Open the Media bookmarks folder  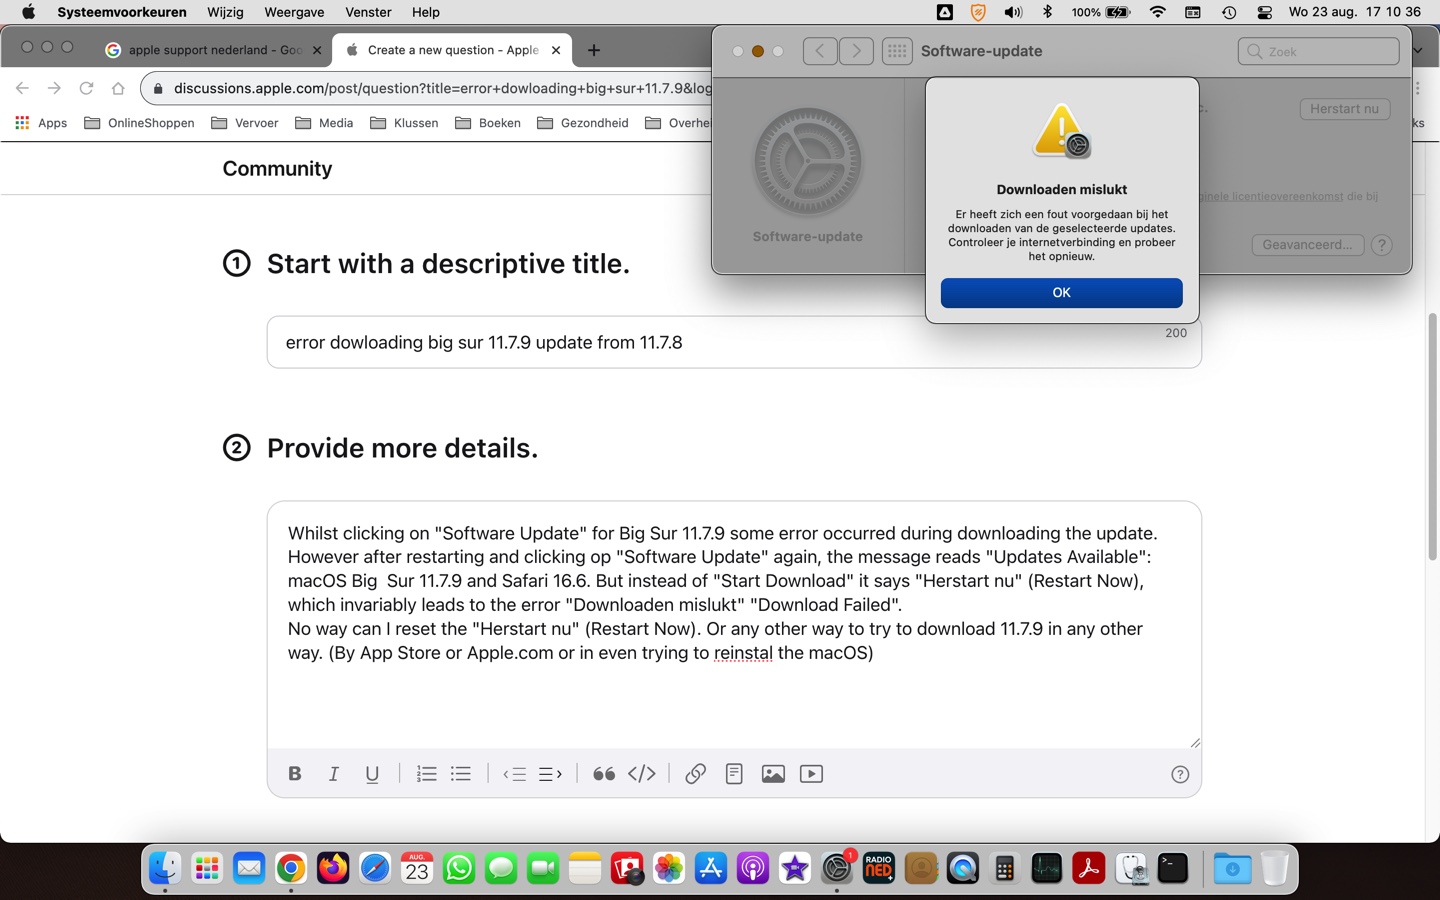tap(325, 123)
